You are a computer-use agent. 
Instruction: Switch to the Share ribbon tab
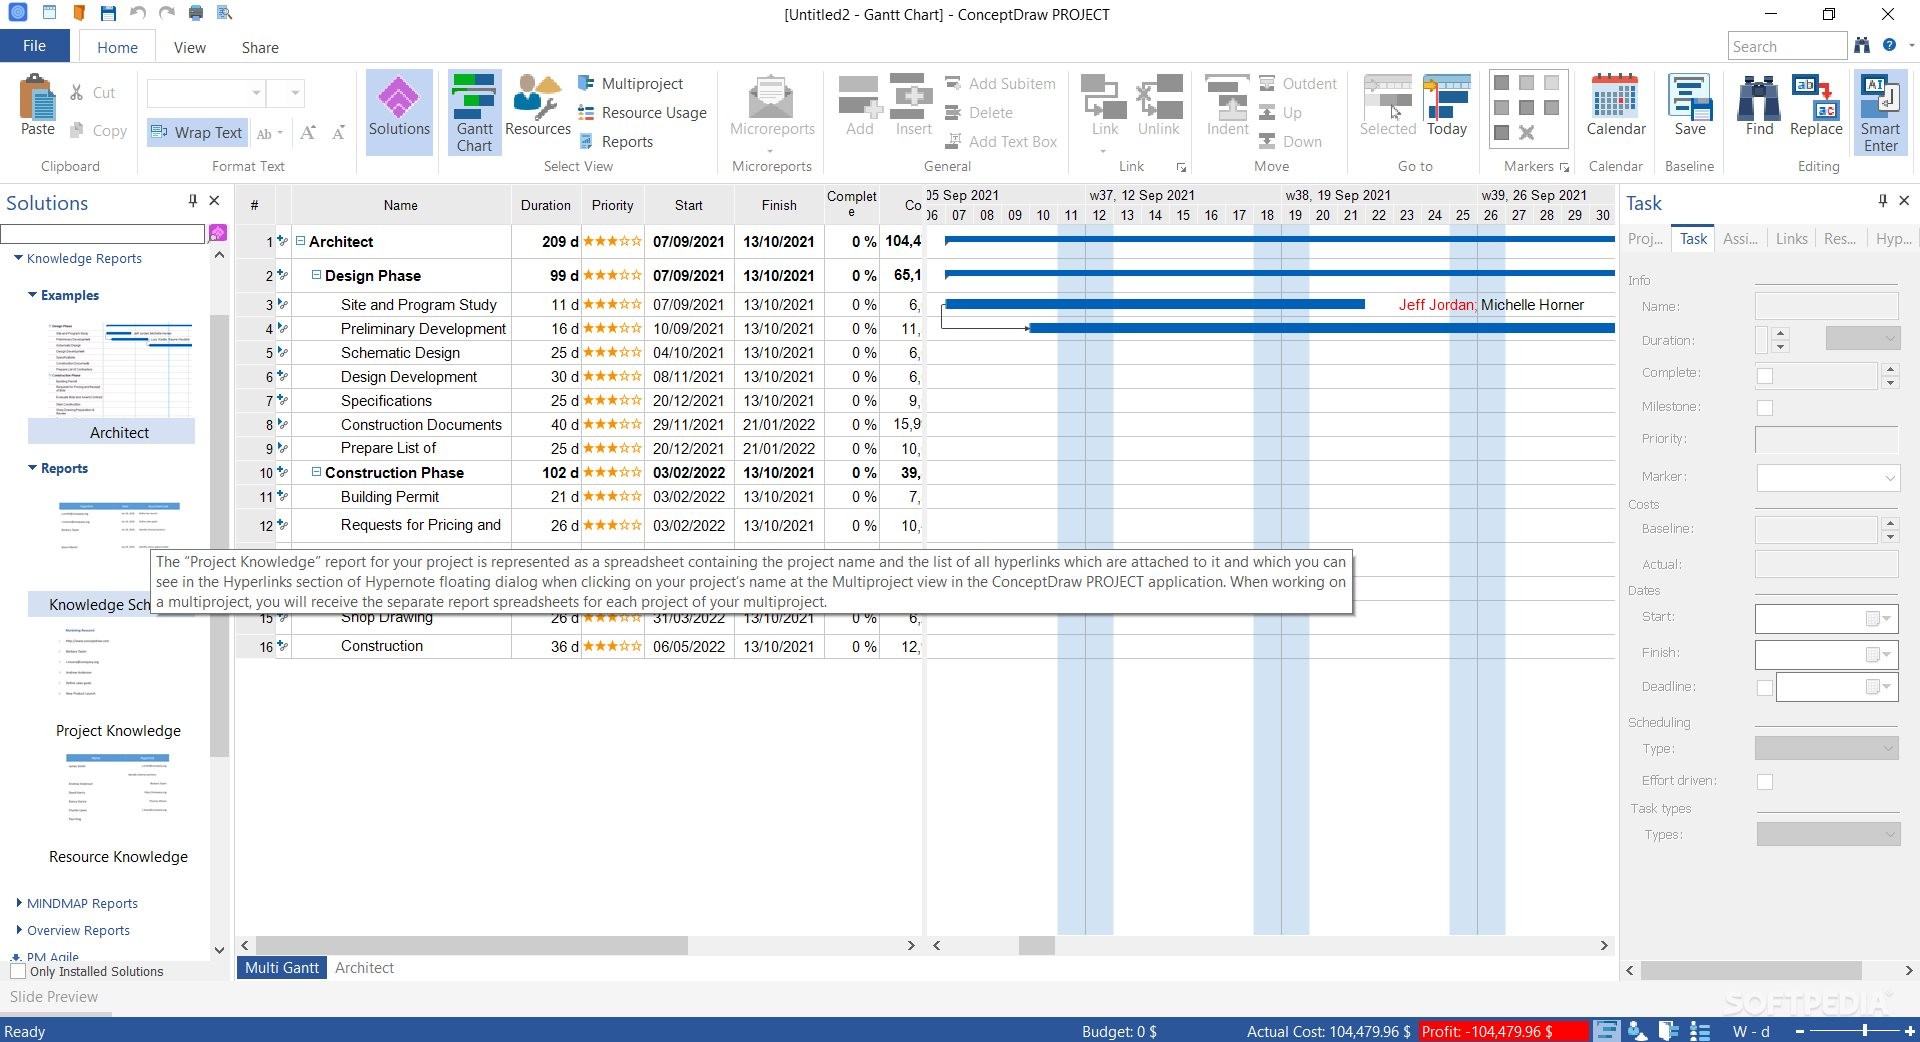pyautogui.click(x=260, y=48)
